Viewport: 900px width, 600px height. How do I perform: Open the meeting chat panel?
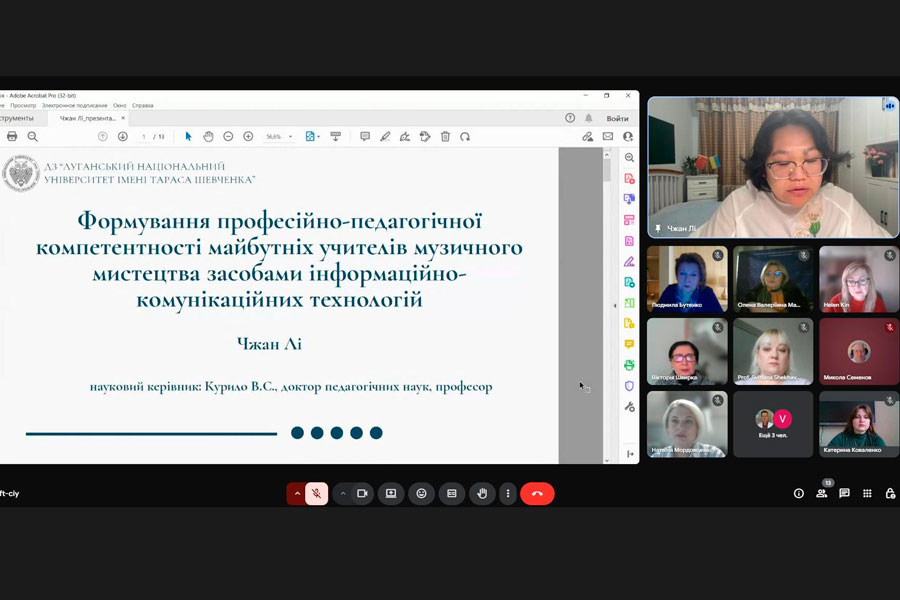click(x=844, y=493)
